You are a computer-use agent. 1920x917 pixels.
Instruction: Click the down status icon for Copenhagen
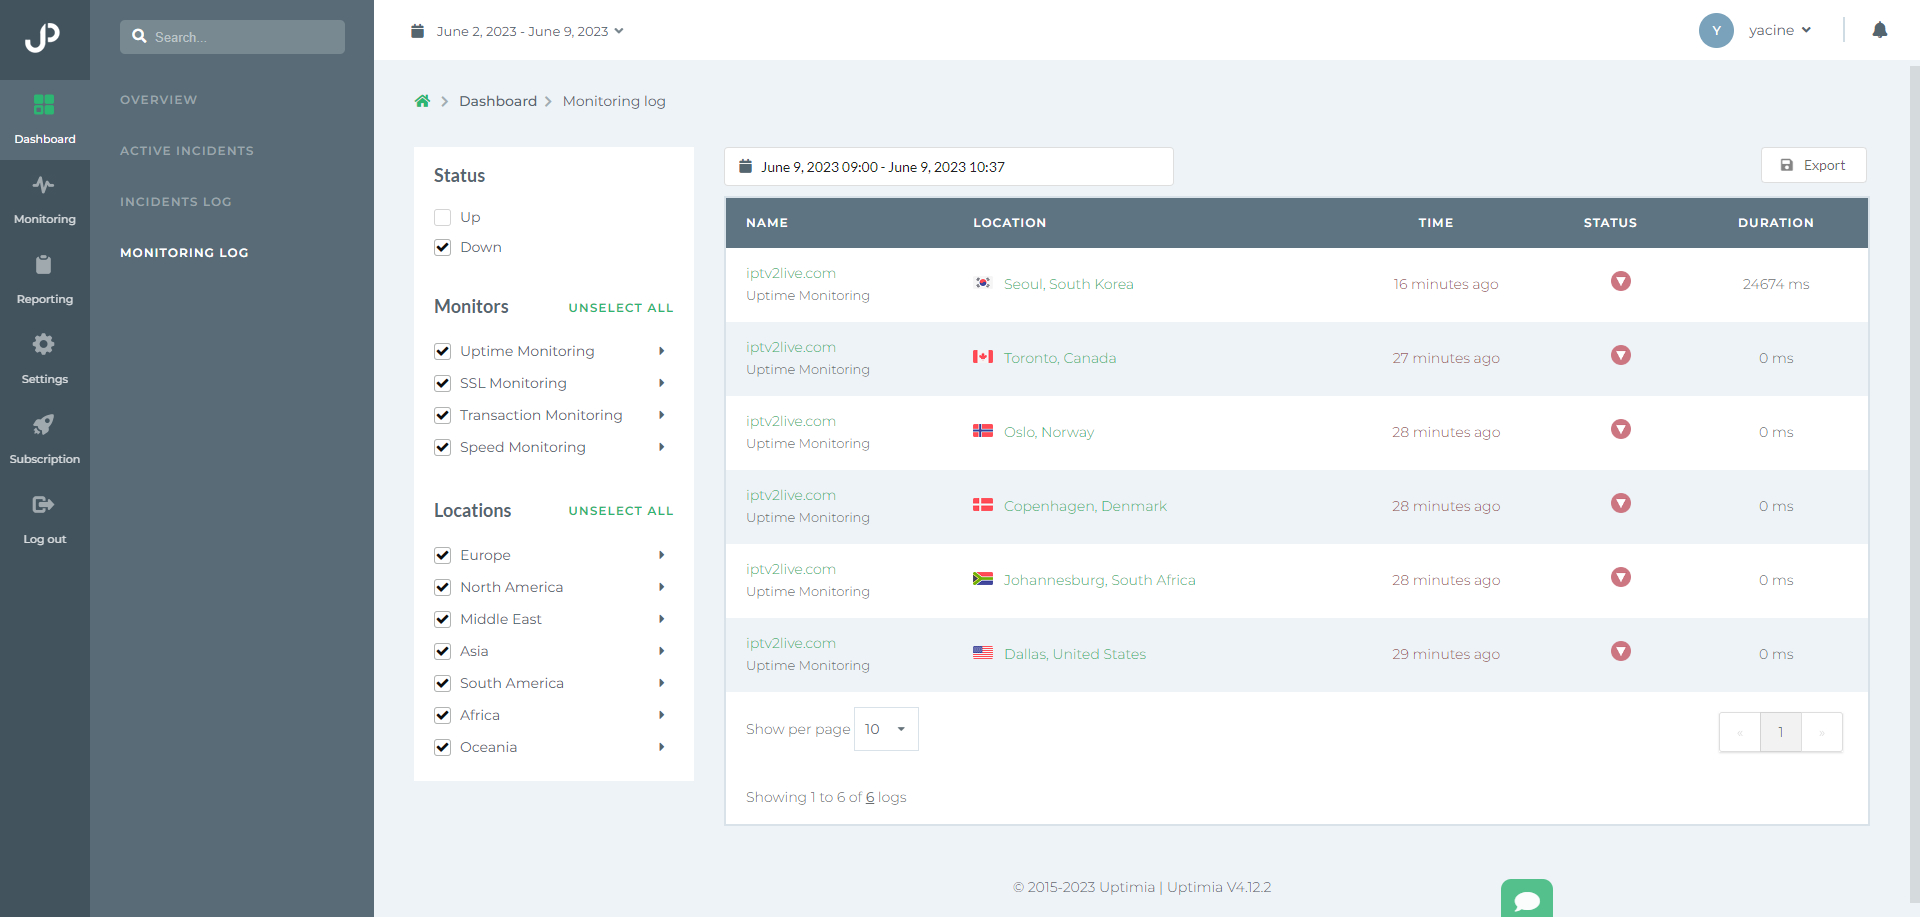tap(1621, 504)
